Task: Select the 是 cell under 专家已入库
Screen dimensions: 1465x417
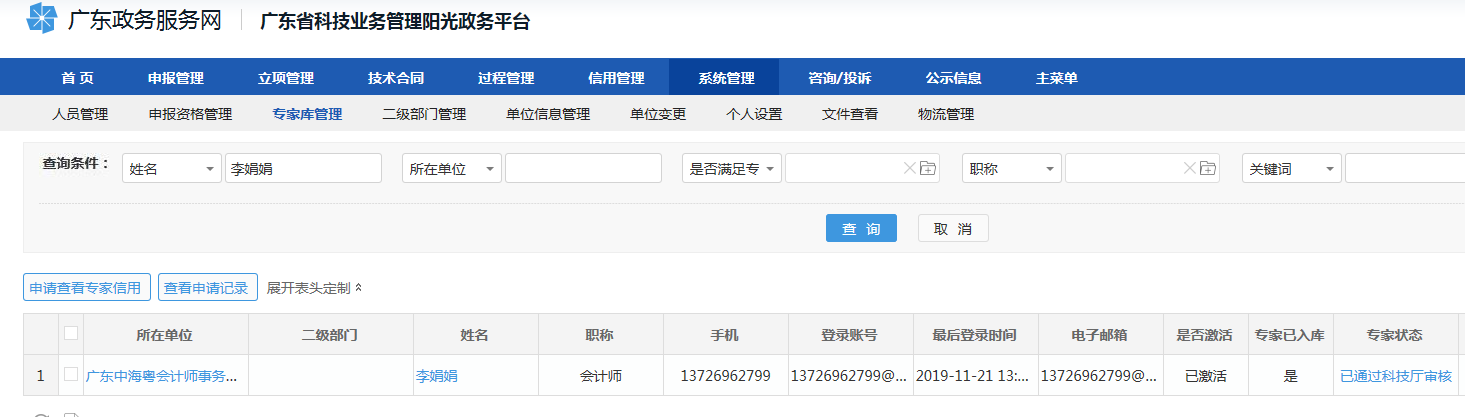Action: (x=1290, y=376)
